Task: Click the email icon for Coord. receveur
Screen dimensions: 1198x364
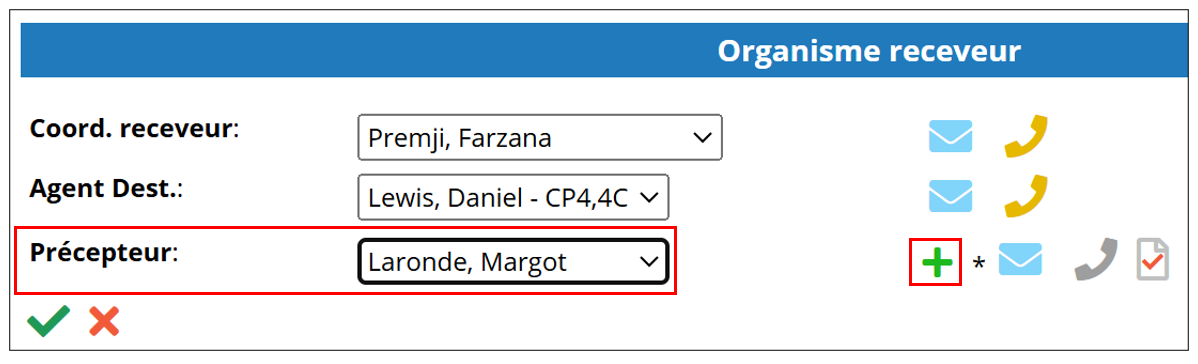Action: [x=950, y=136]
